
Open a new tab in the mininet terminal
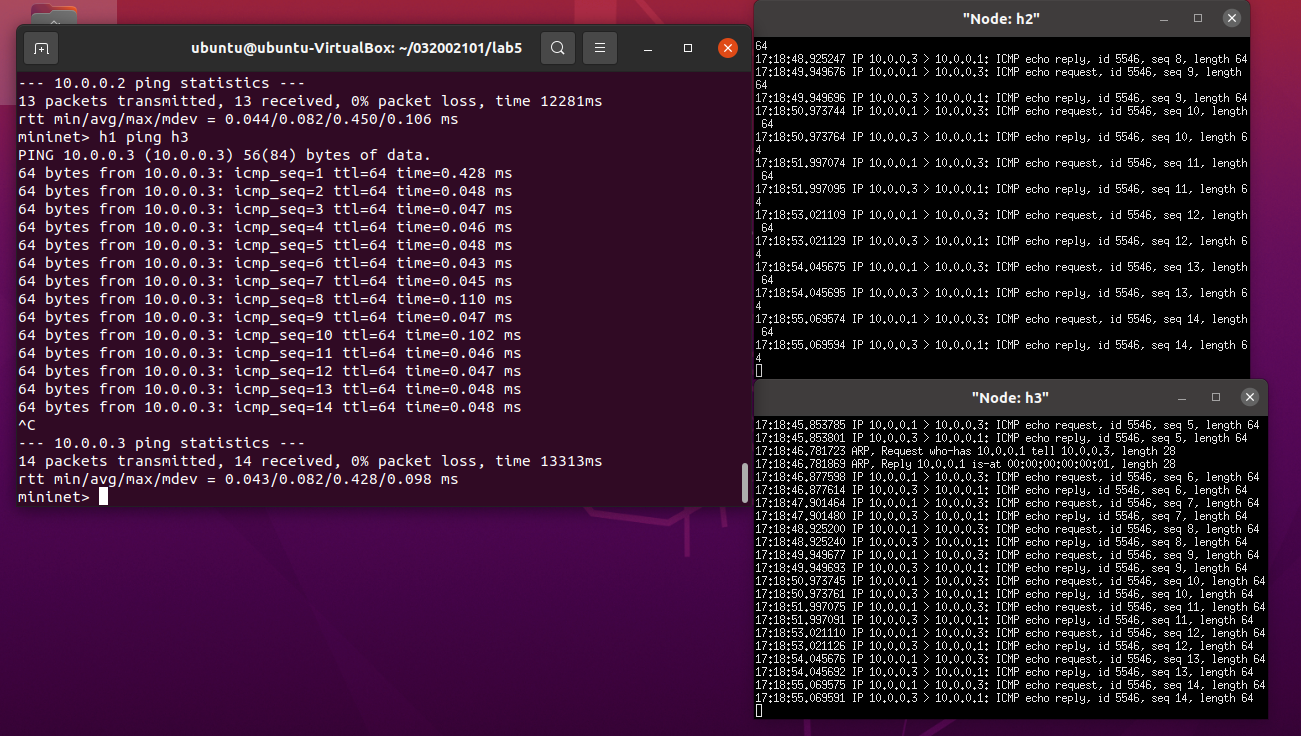41,48
